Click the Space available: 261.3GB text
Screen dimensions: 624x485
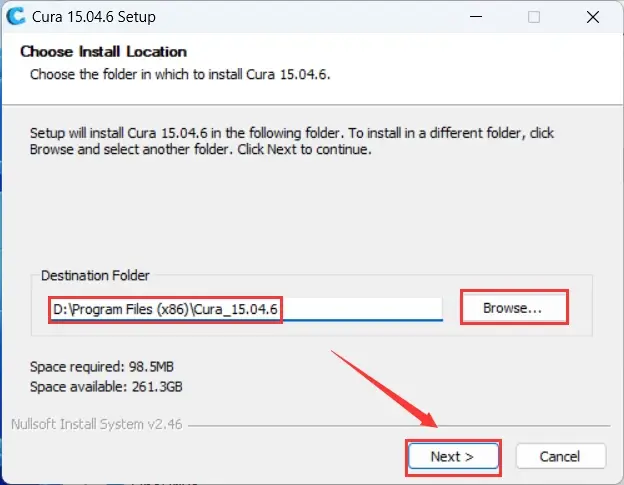(x=106, y=386)
